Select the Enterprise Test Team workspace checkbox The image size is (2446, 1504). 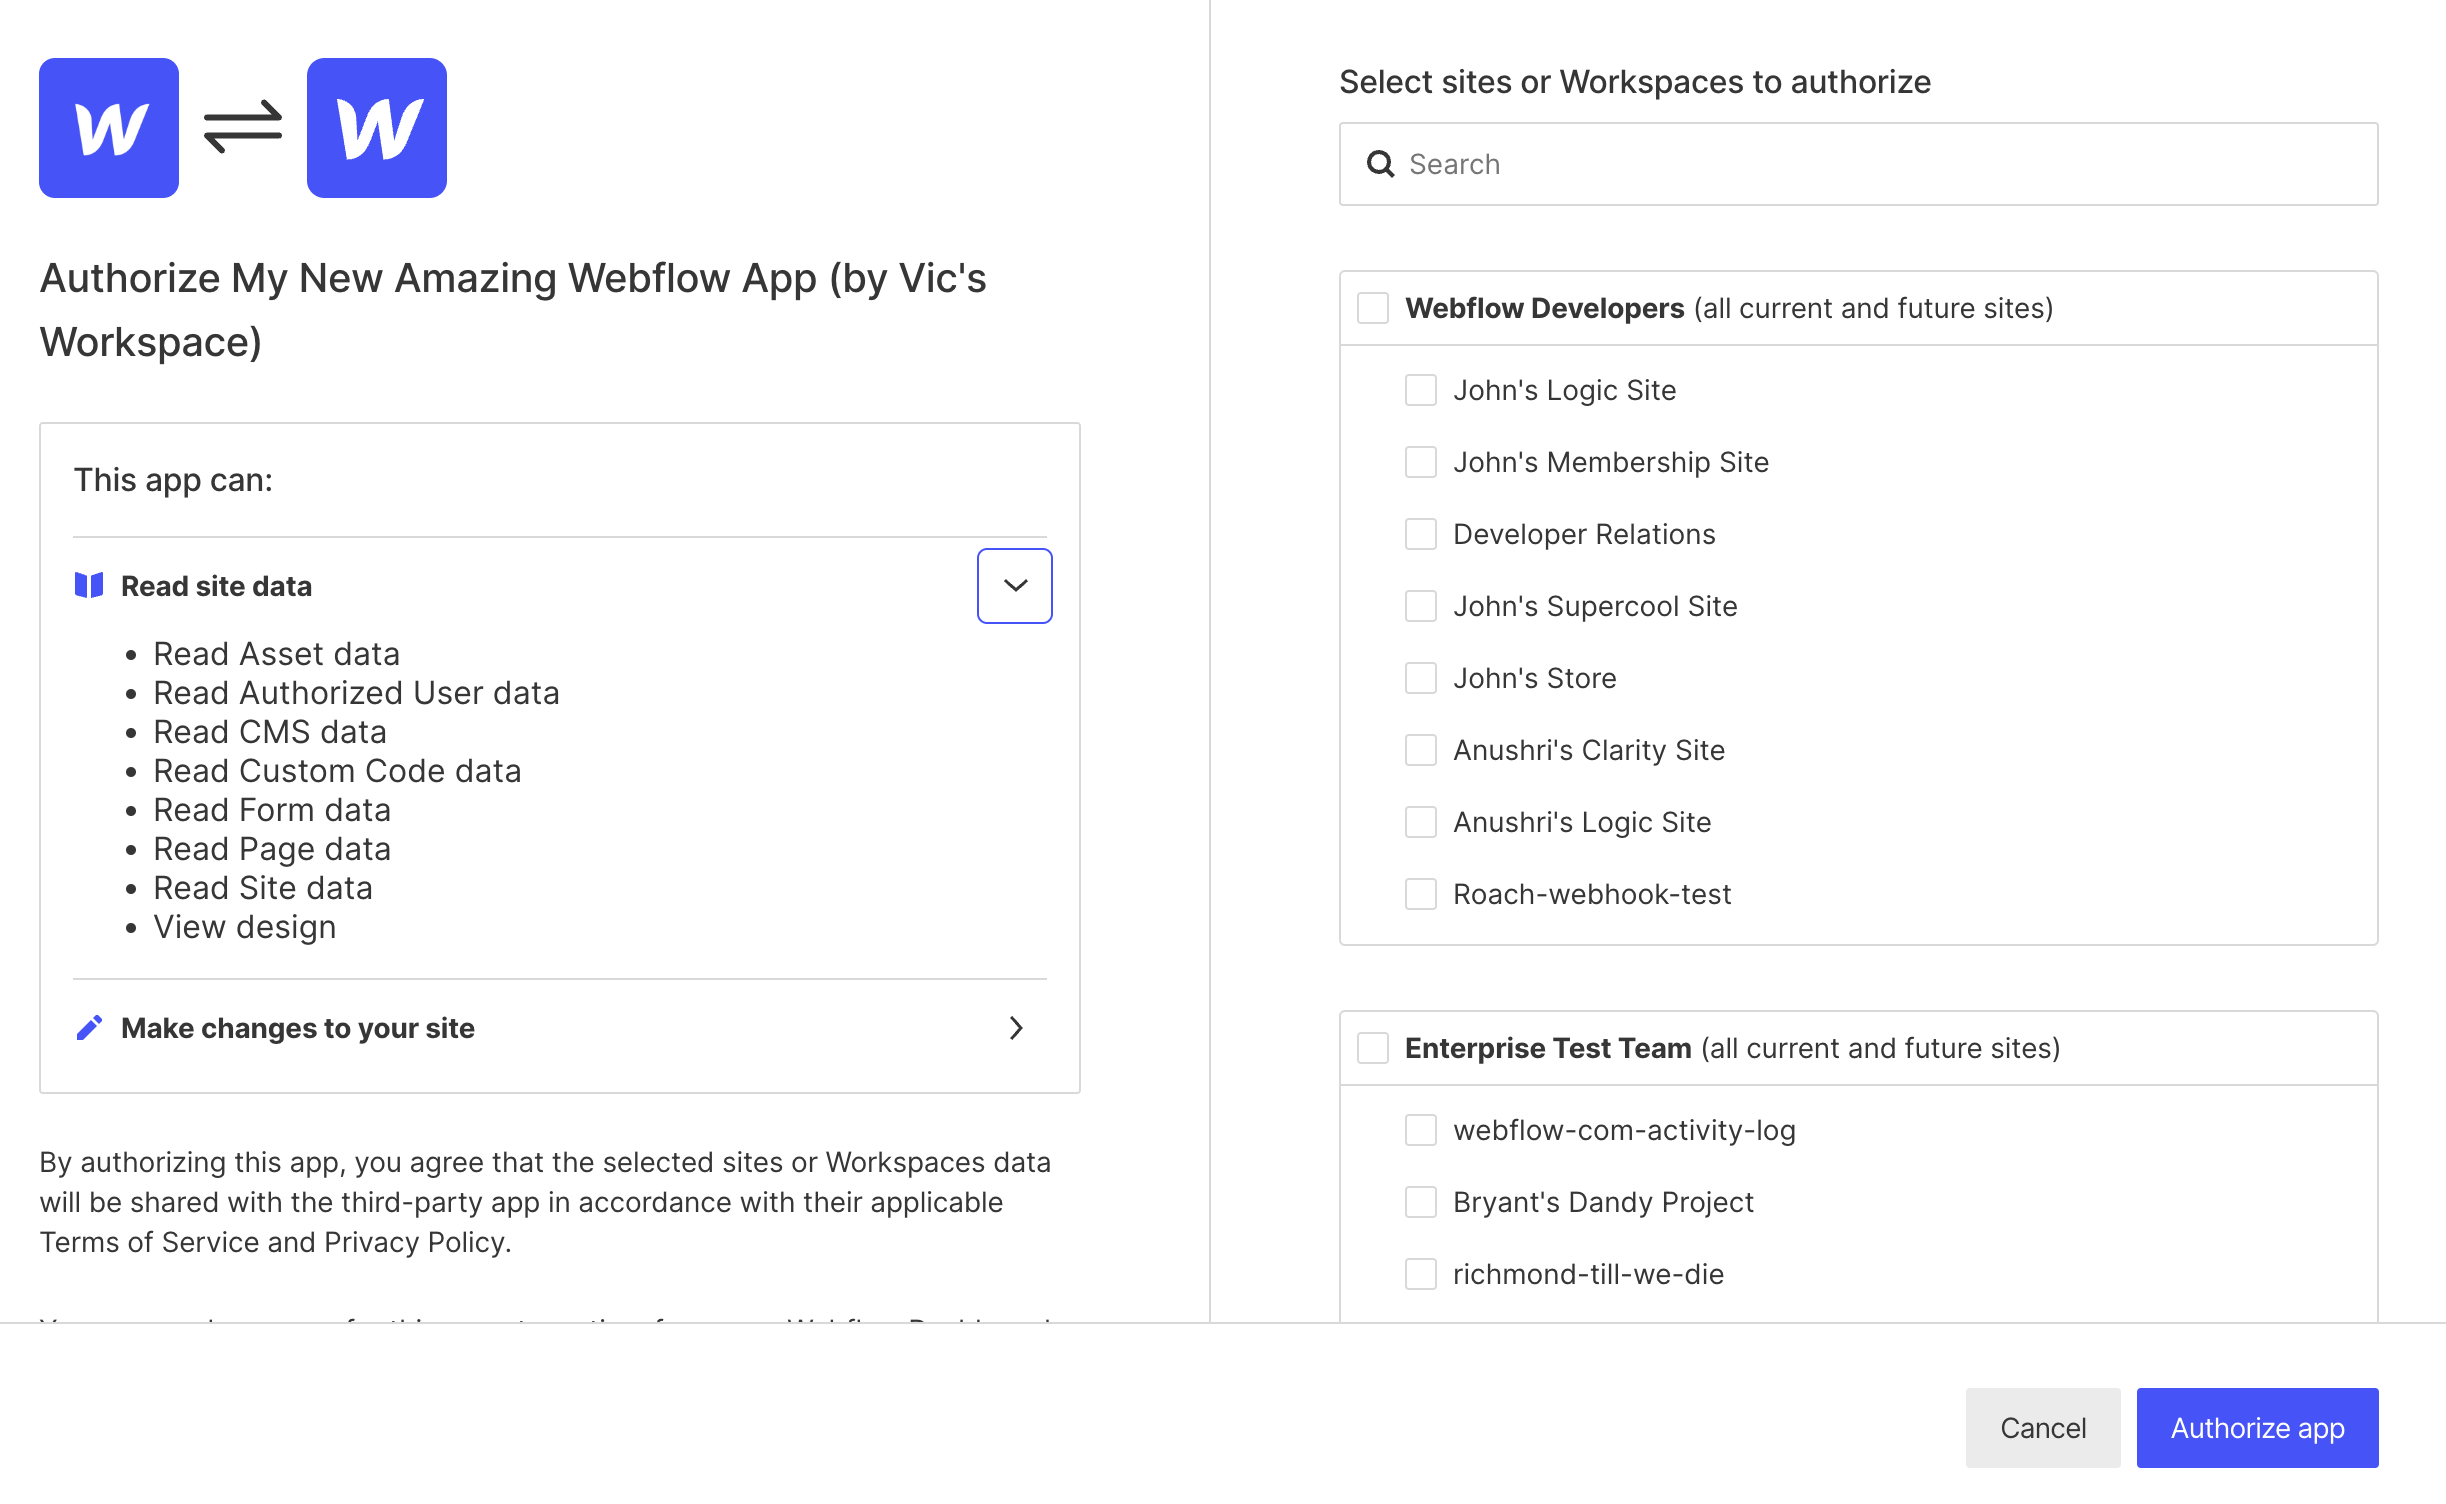tap(1372, 1047)
